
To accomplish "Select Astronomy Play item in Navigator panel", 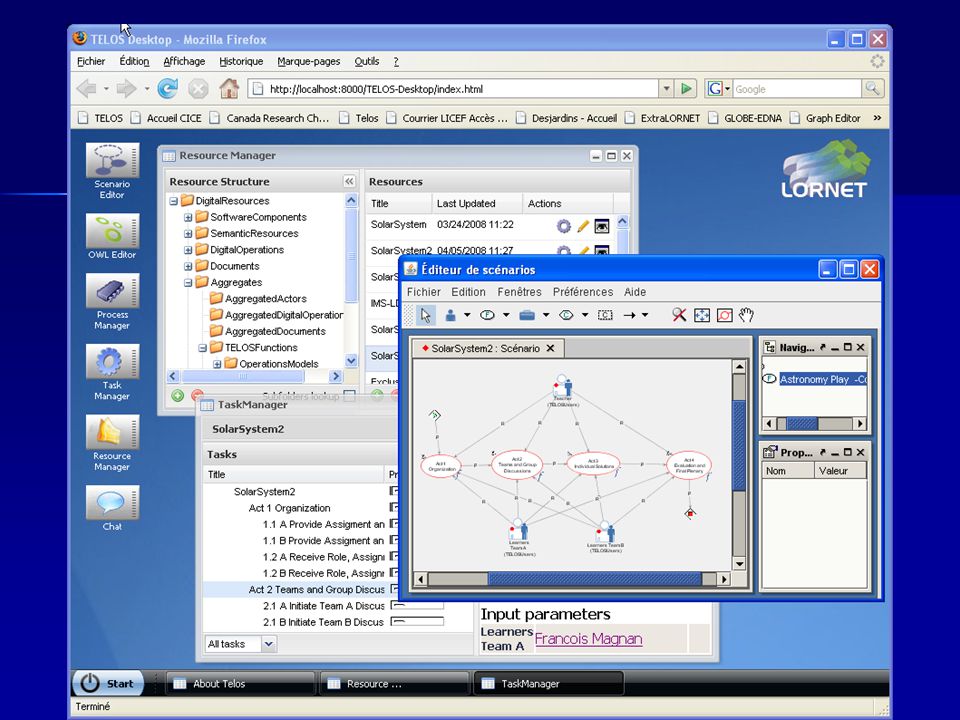I will point(822,379).
